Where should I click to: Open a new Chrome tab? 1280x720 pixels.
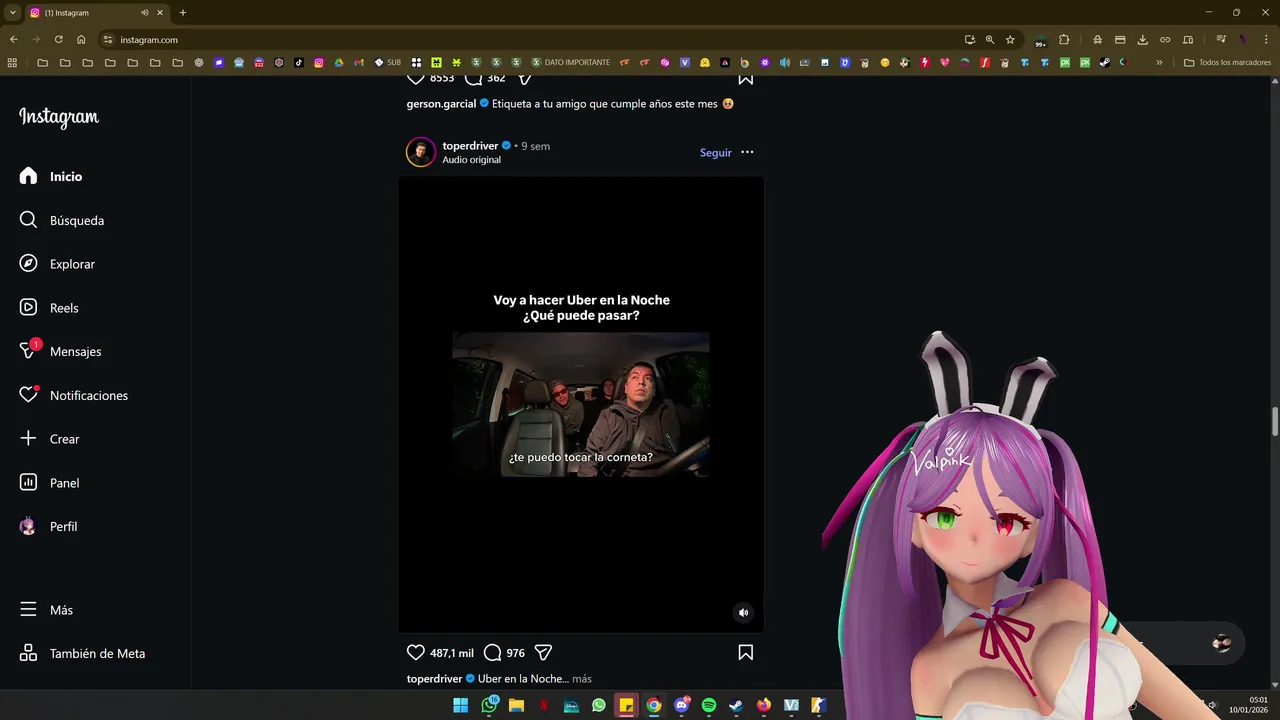182,13
